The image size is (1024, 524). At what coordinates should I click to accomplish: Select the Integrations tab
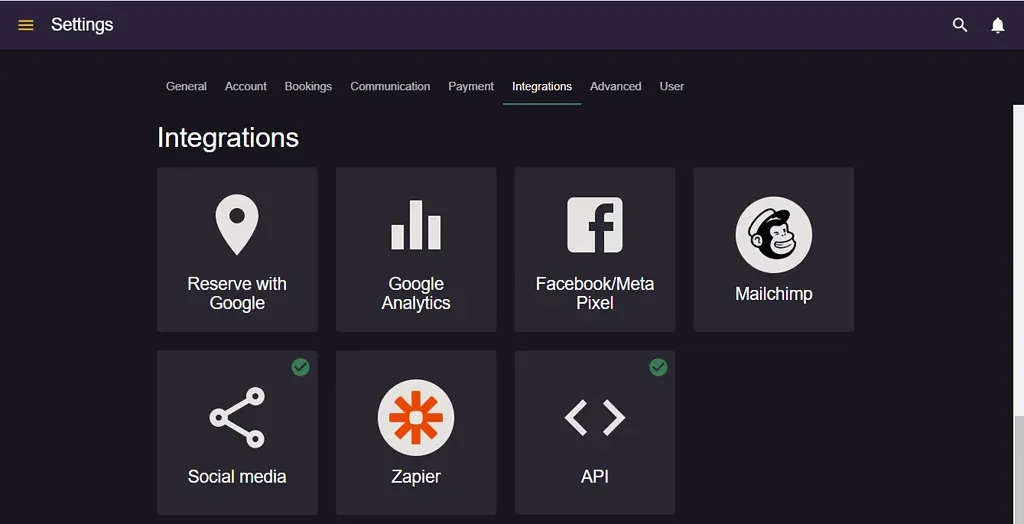pyautogui.click(x=542, y=86)
